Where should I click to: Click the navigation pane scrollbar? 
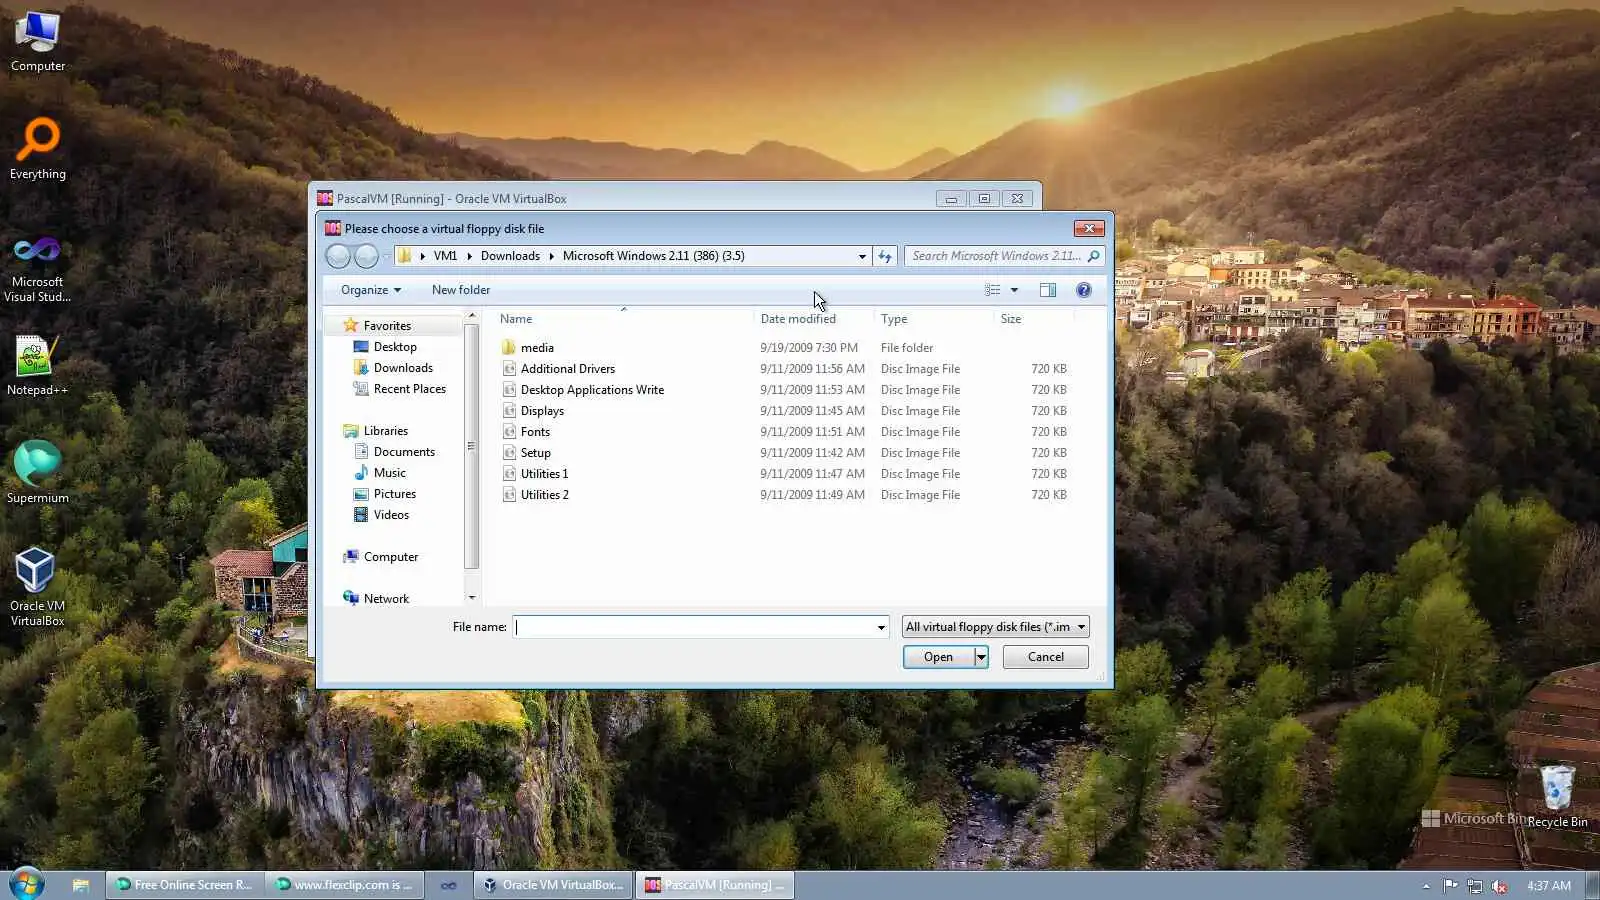click(471, 447)
